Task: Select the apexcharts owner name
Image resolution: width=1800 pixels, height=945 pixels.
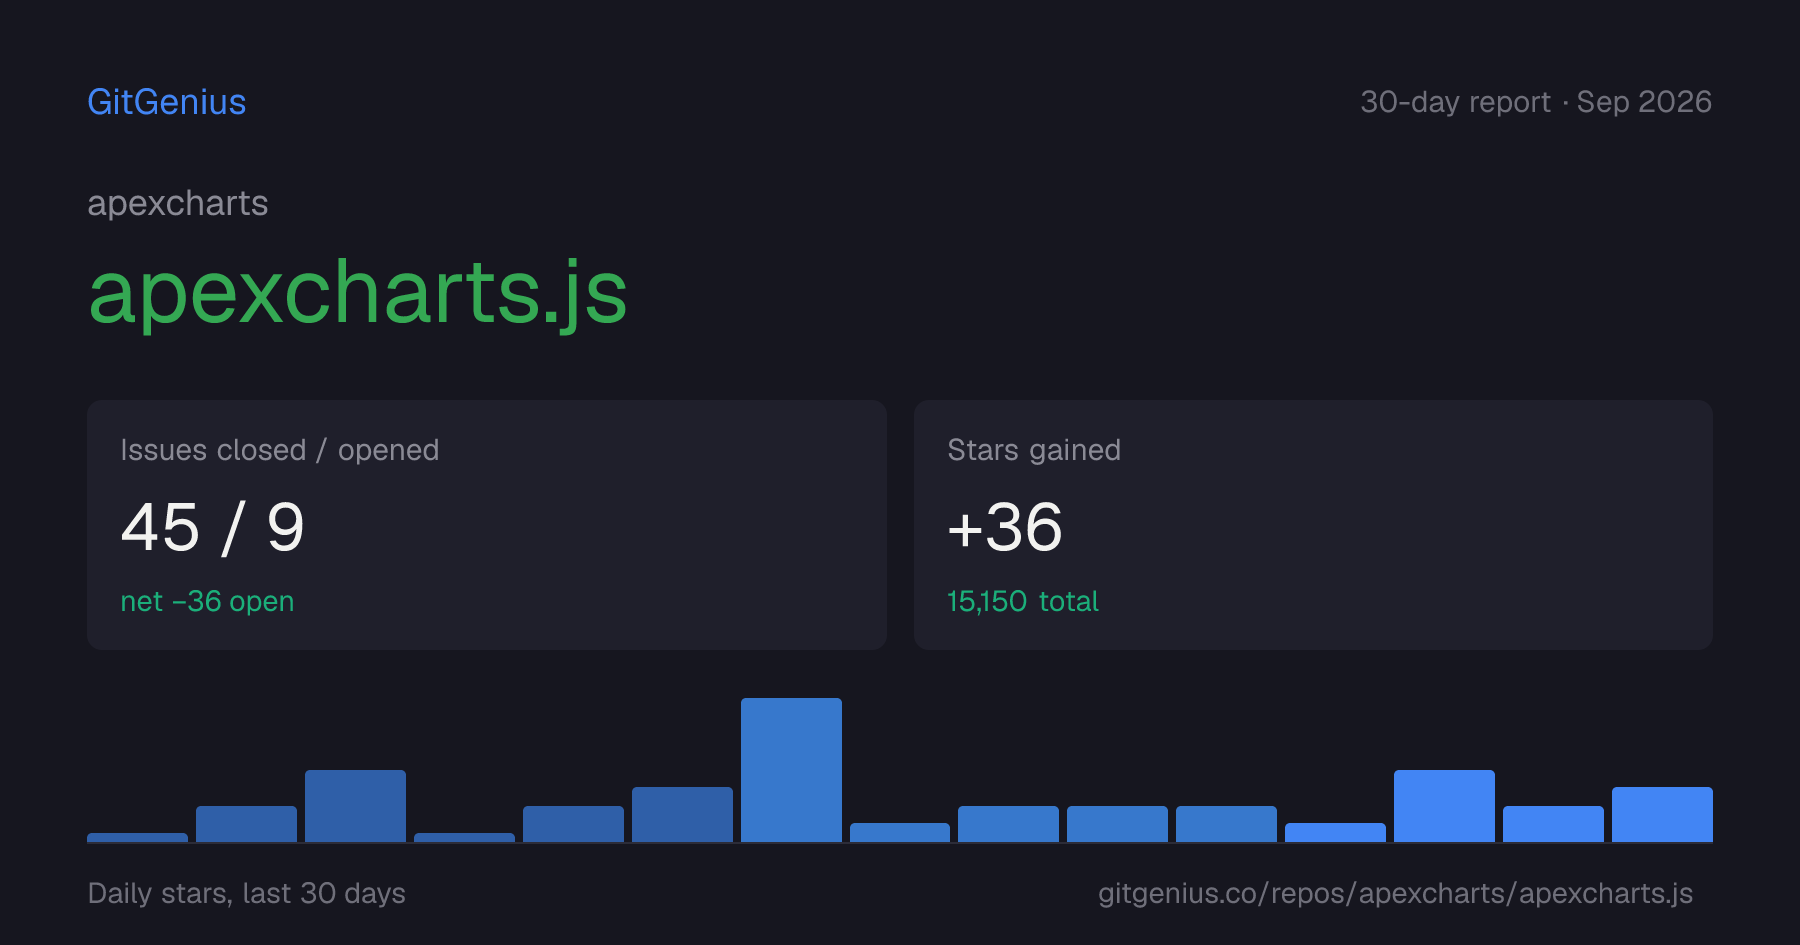Action: [x=178, y=204]
